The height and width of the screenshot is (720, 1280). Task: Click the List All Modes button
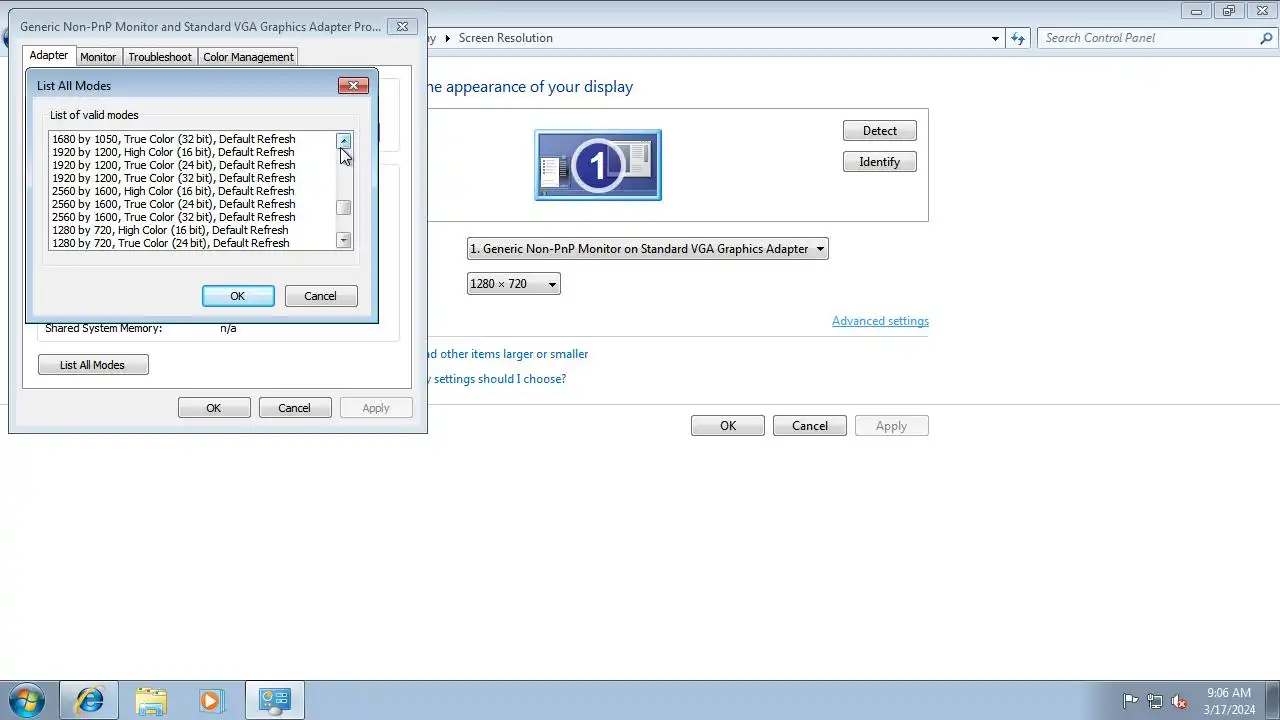[x=93, y=365]
